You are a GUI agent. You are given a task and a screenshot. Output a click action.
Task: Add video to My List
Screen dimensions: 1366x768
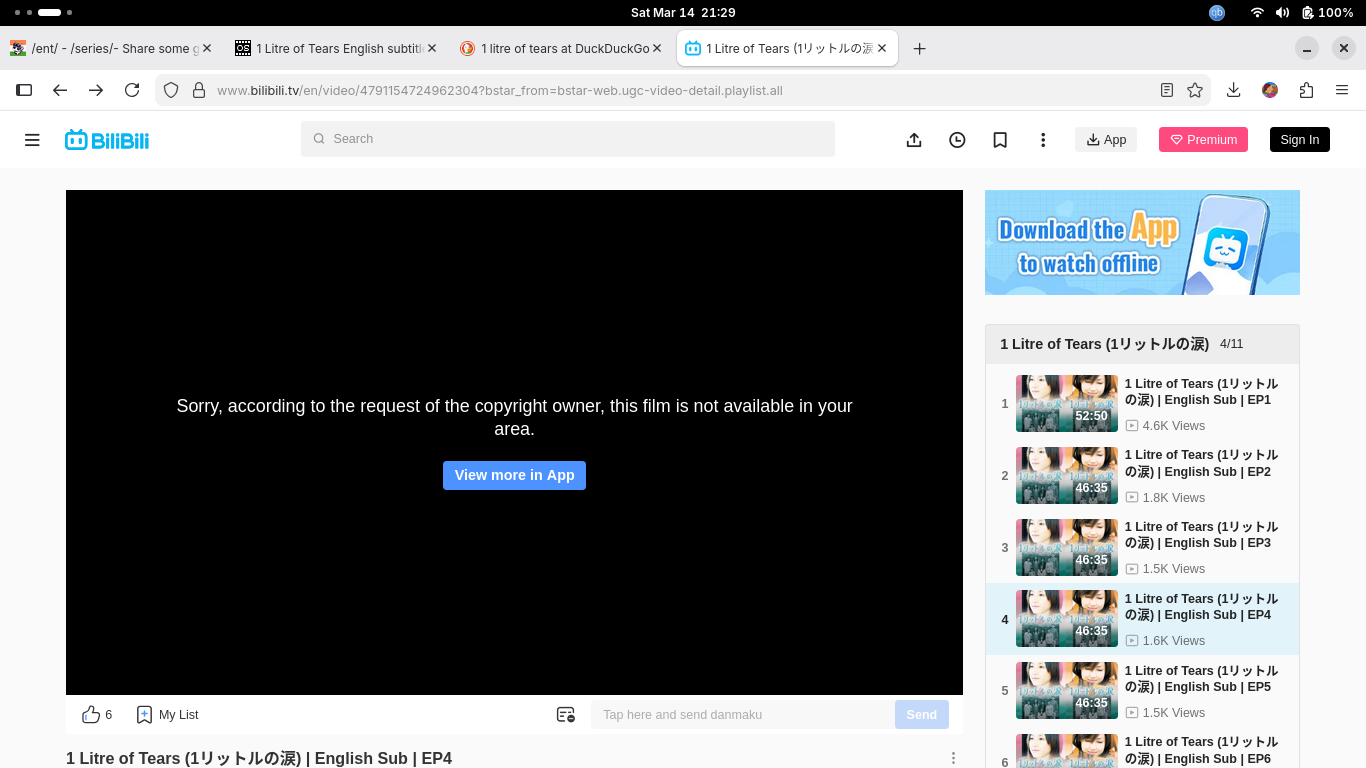point(167,714)
